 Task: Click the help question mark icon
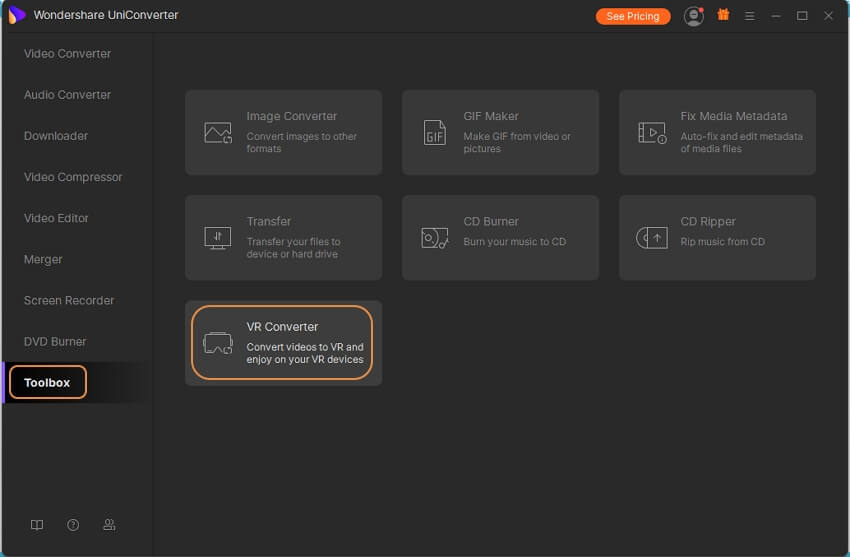tap(73, 525)
